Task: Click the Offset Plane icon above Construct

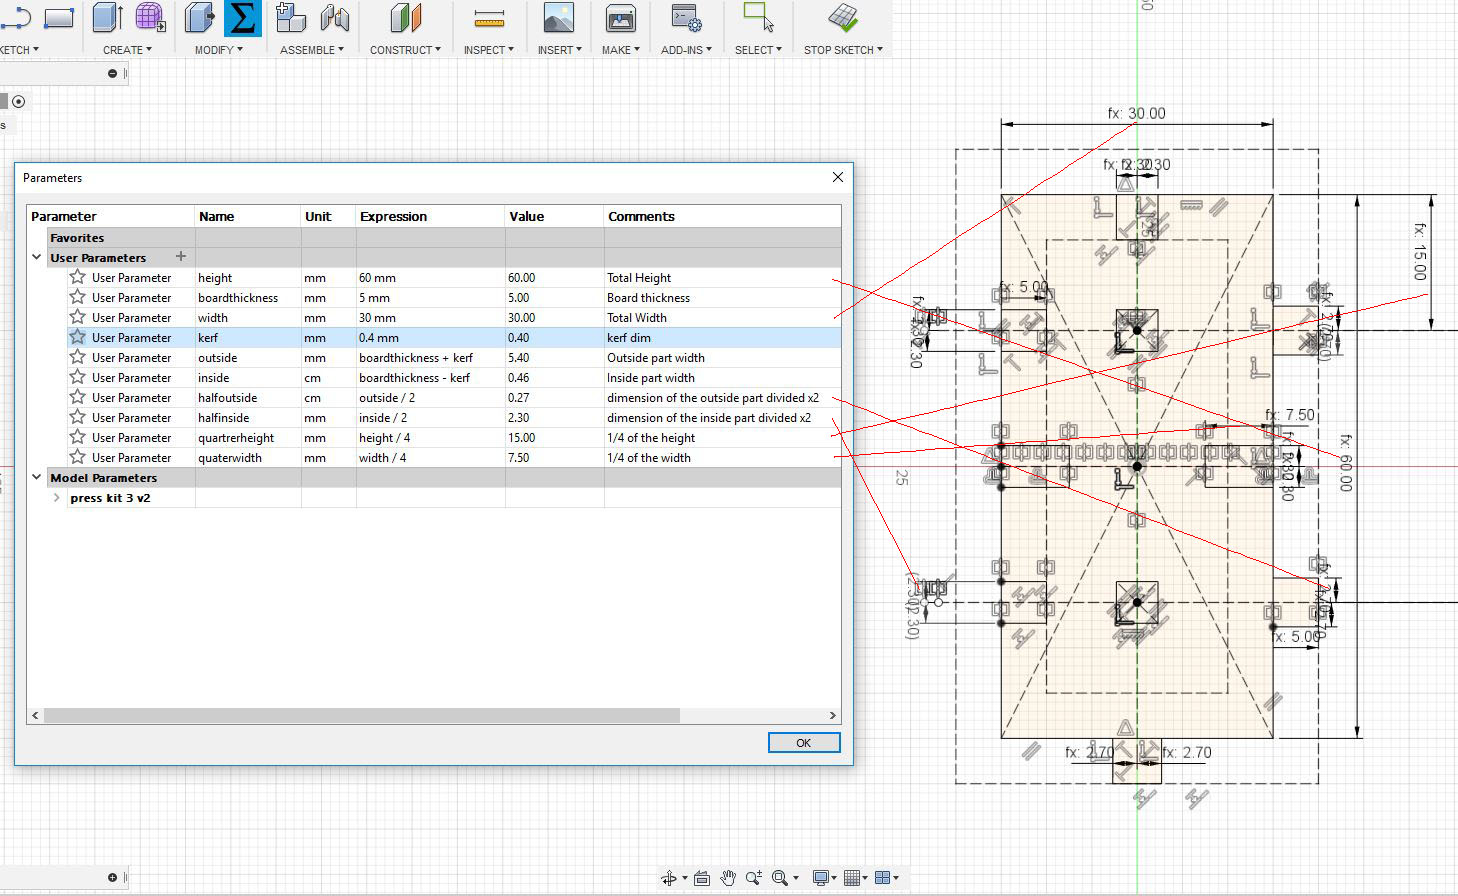Action: [405, 17]
